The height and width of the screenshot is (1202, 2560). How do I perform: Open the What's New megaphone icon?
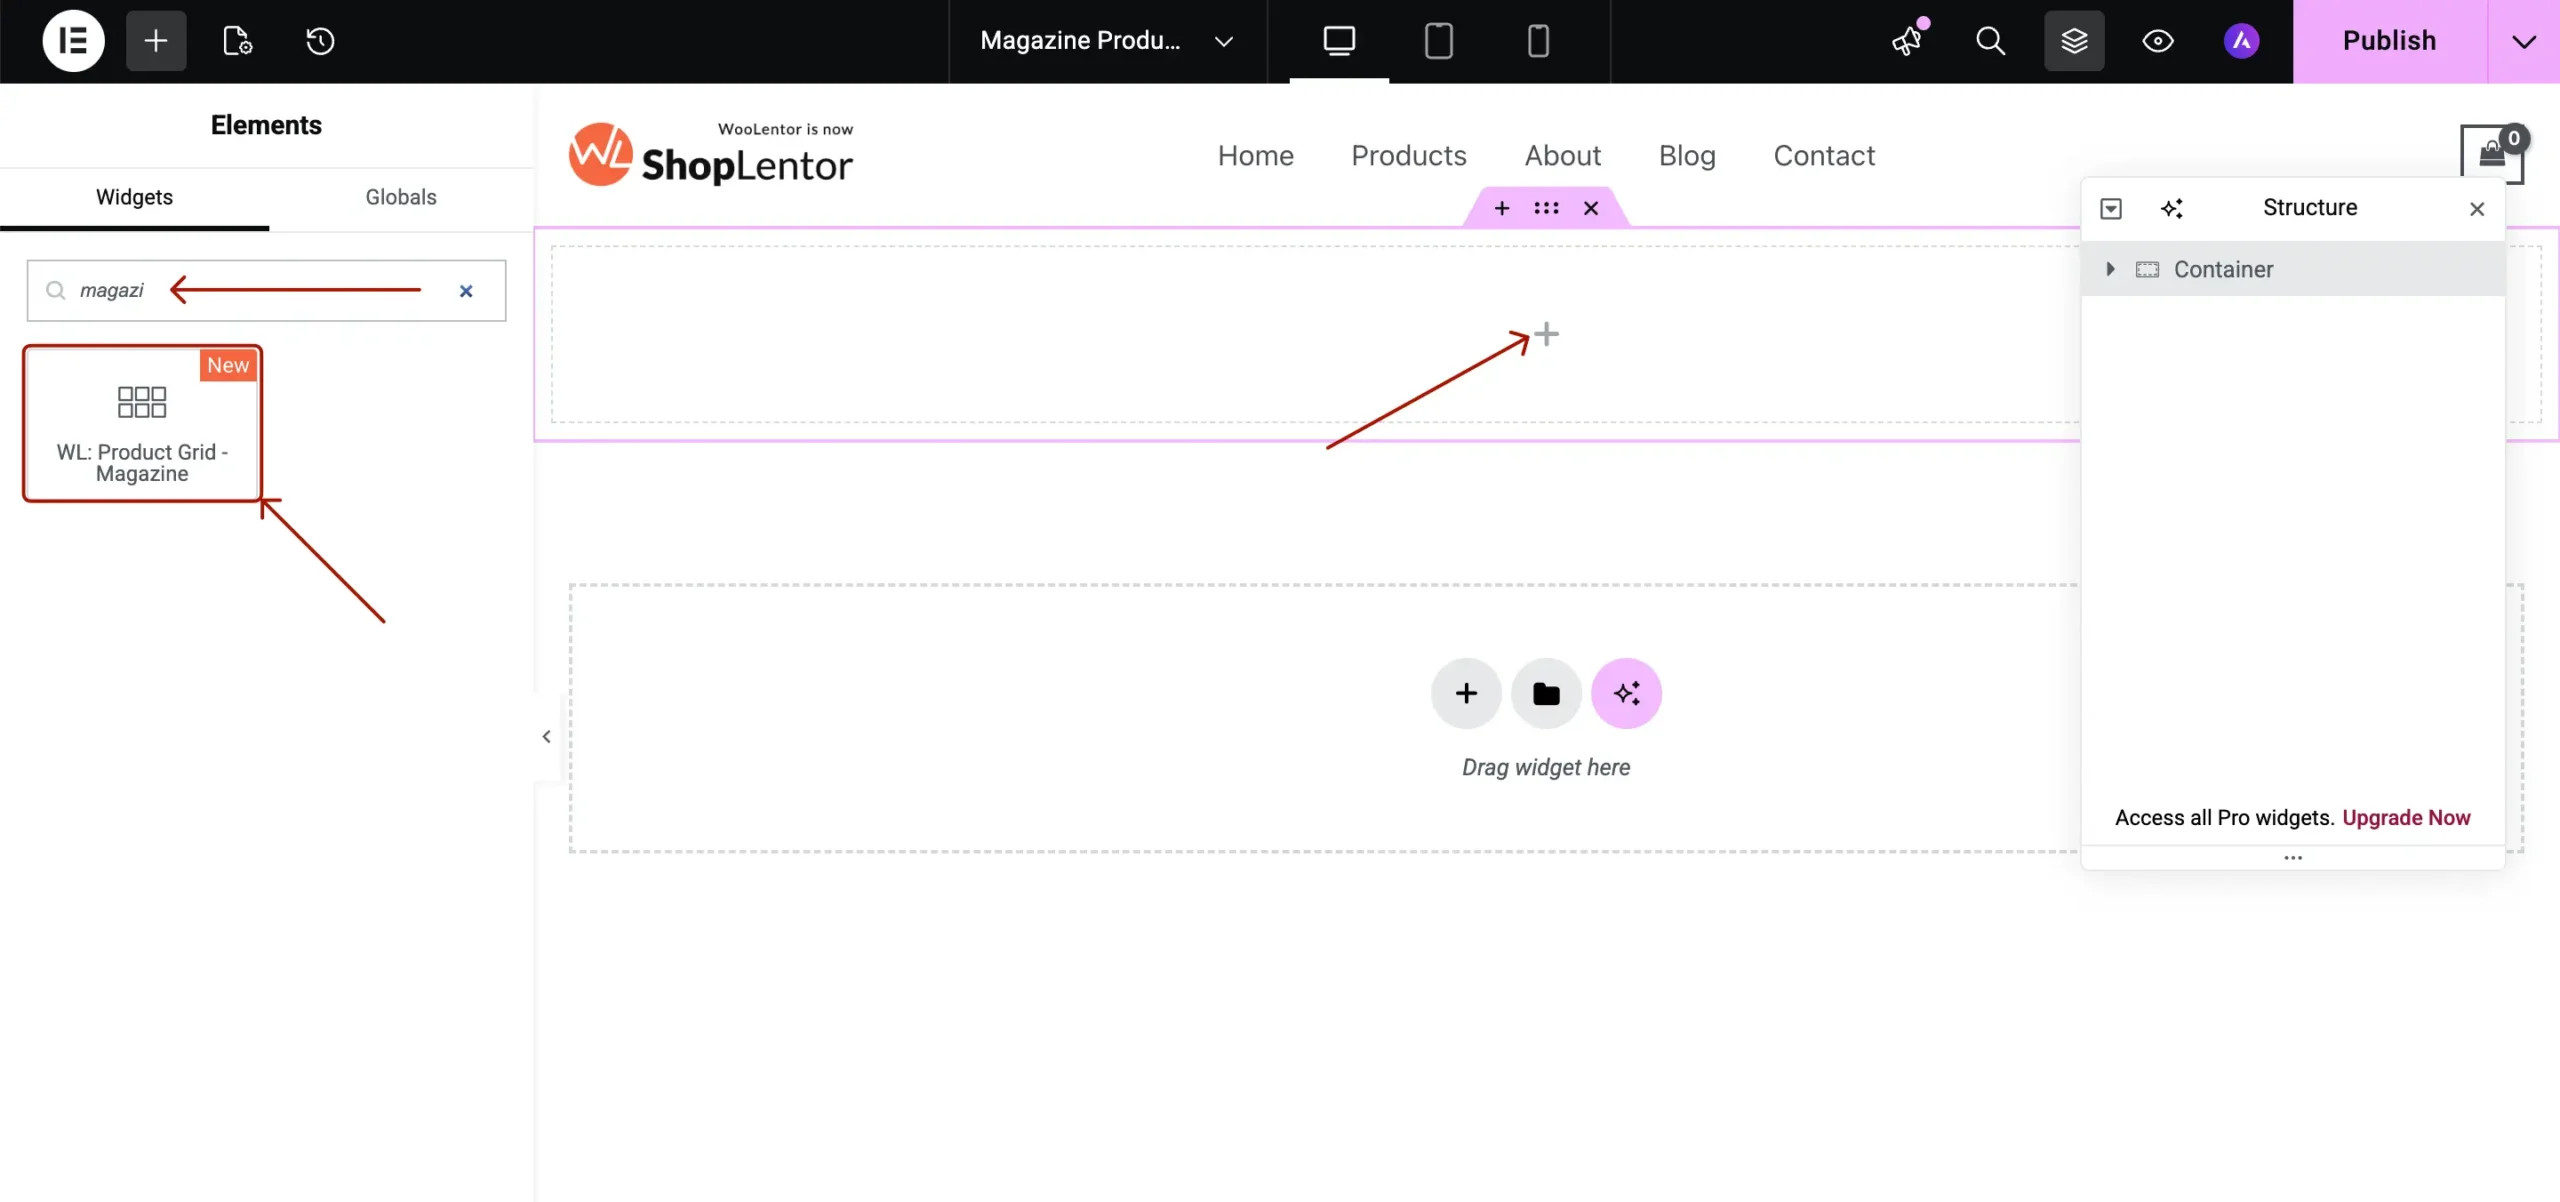(x=1907, y=41)
